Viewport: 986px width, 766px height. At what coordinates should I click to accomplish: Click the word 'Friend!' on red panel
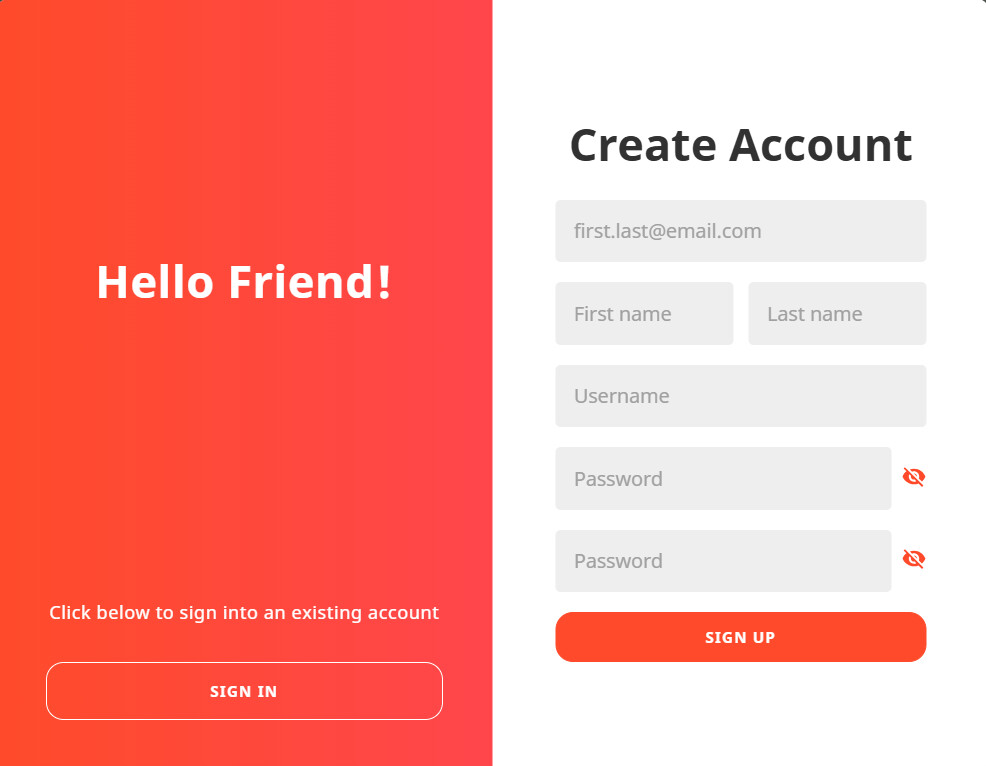click(x=310, y=282)
